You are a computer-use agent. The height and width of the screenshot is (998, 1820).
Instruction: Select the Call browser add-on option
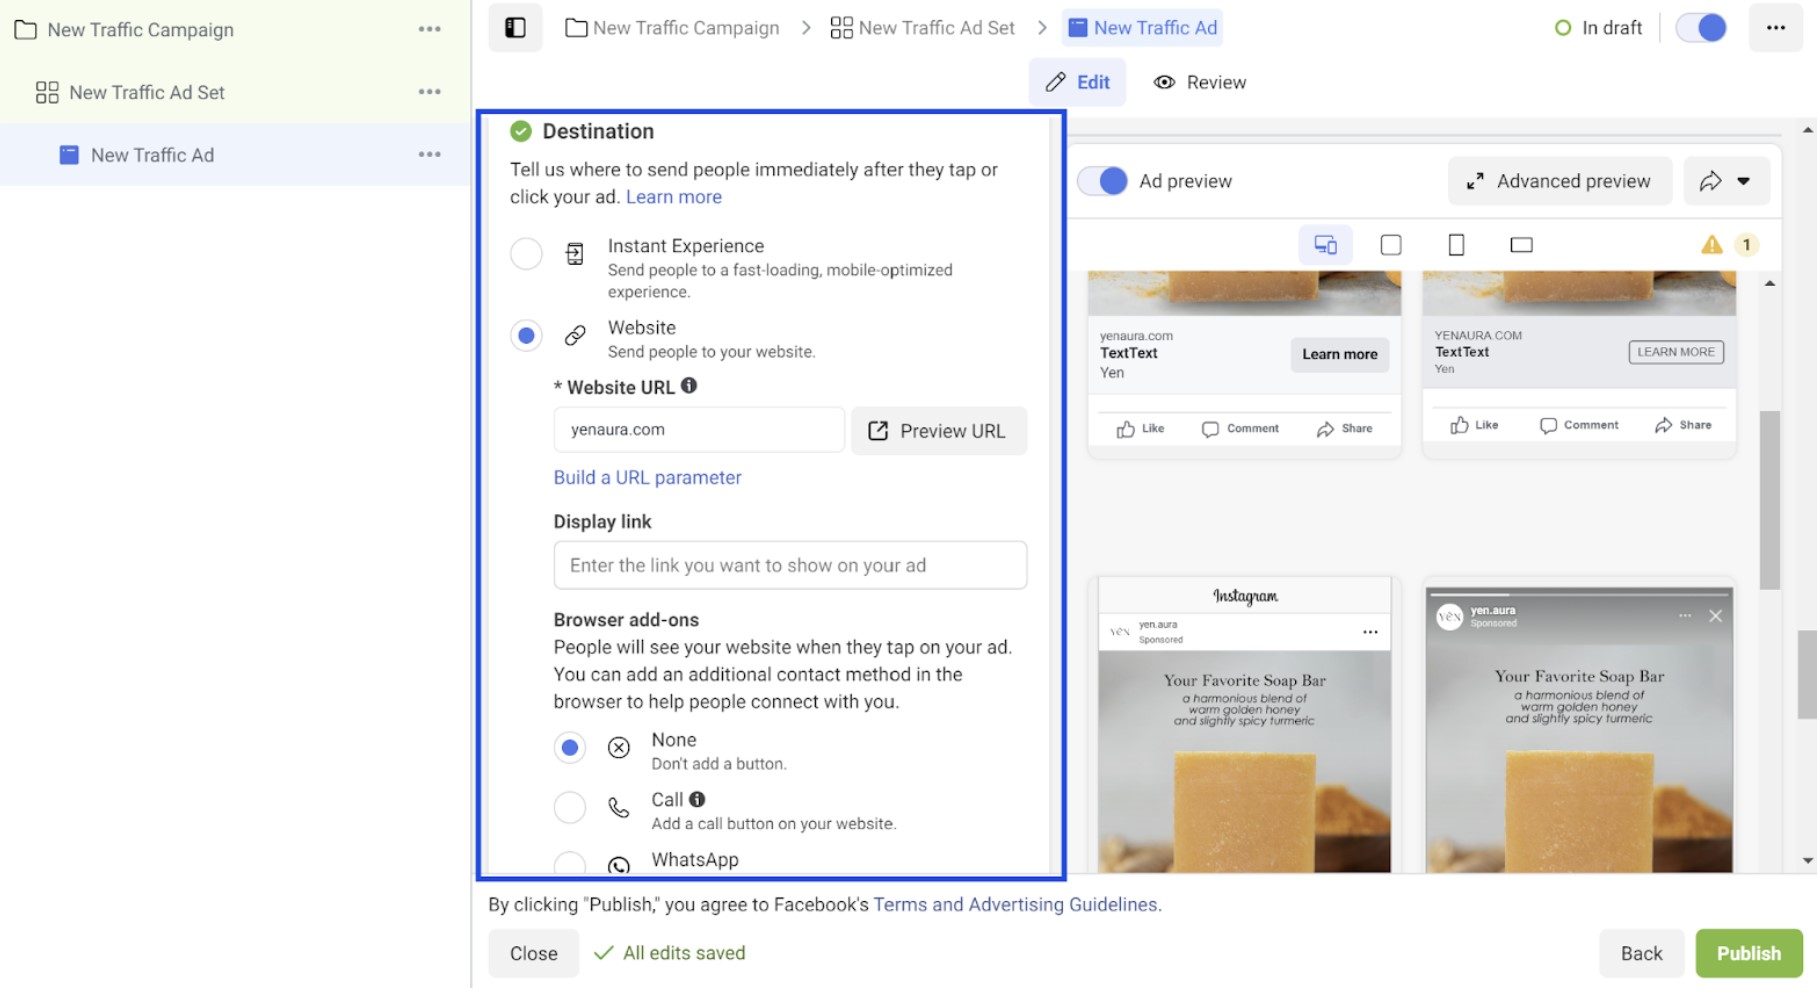pyautogui.click(x=569, y=807)
